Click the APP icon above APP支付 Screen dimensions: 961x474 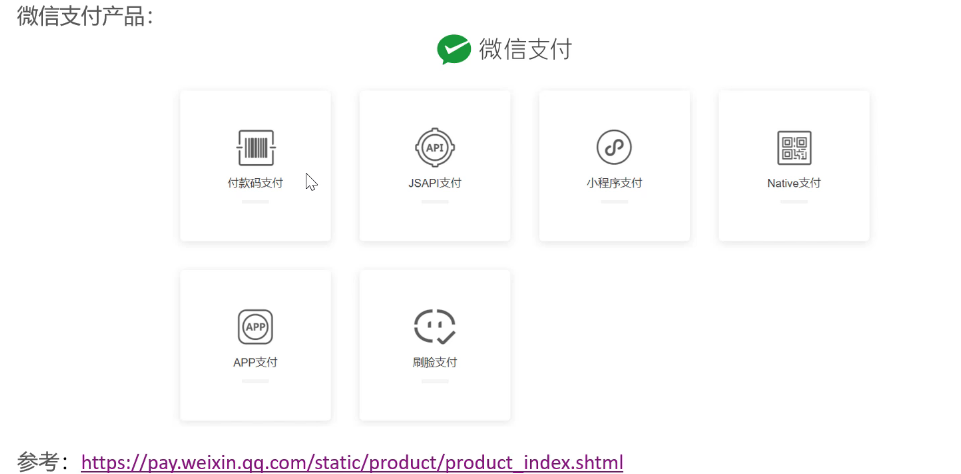[x=256, y=327]
